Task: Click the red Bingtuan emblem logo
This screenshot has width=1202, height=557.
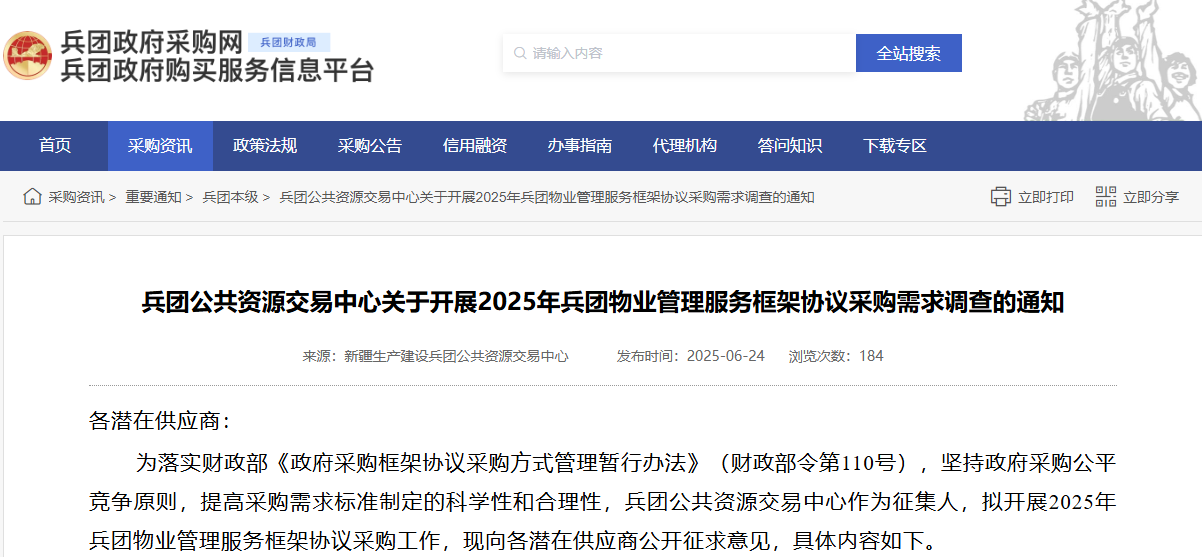Action: pos(27,55)
